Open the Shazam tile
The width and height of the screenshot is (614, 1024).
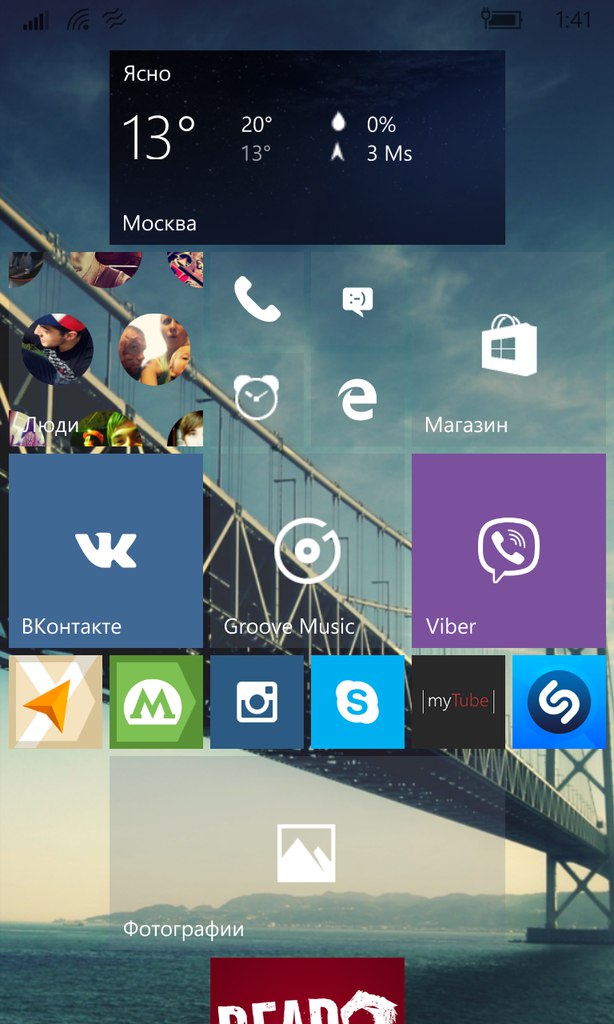point(559,702)
